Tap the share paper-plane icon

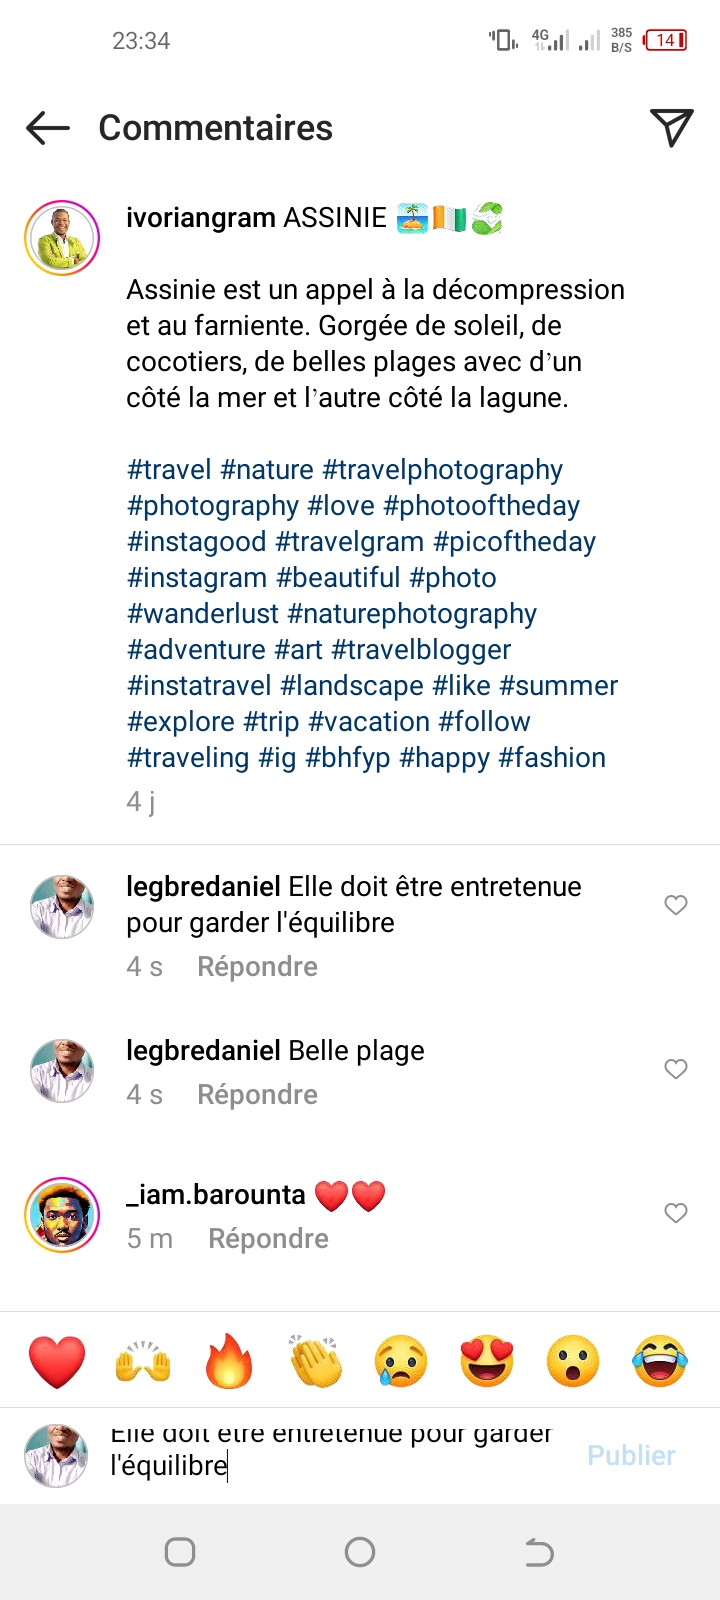[x=671, y=127]
